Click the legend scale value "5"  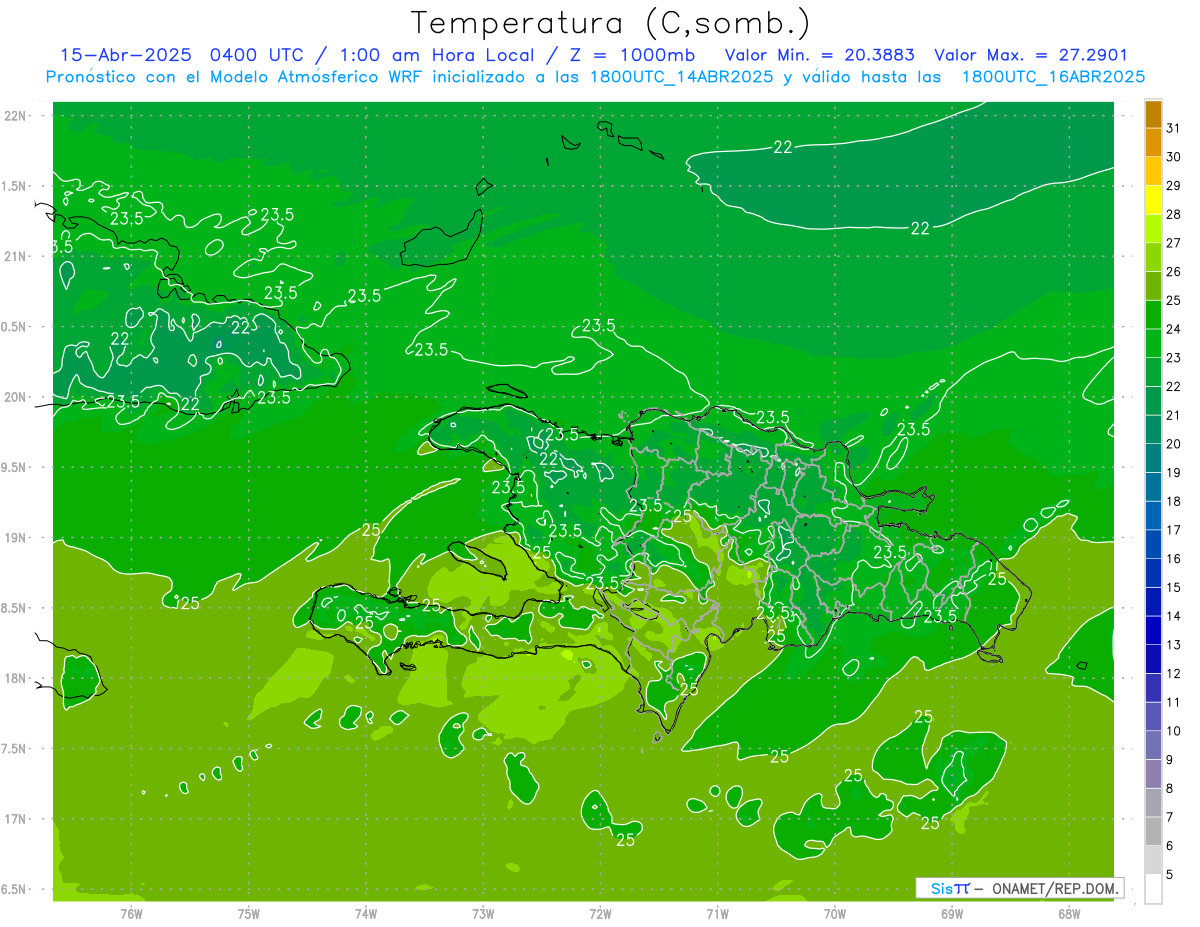click(x=1170, y=874)
